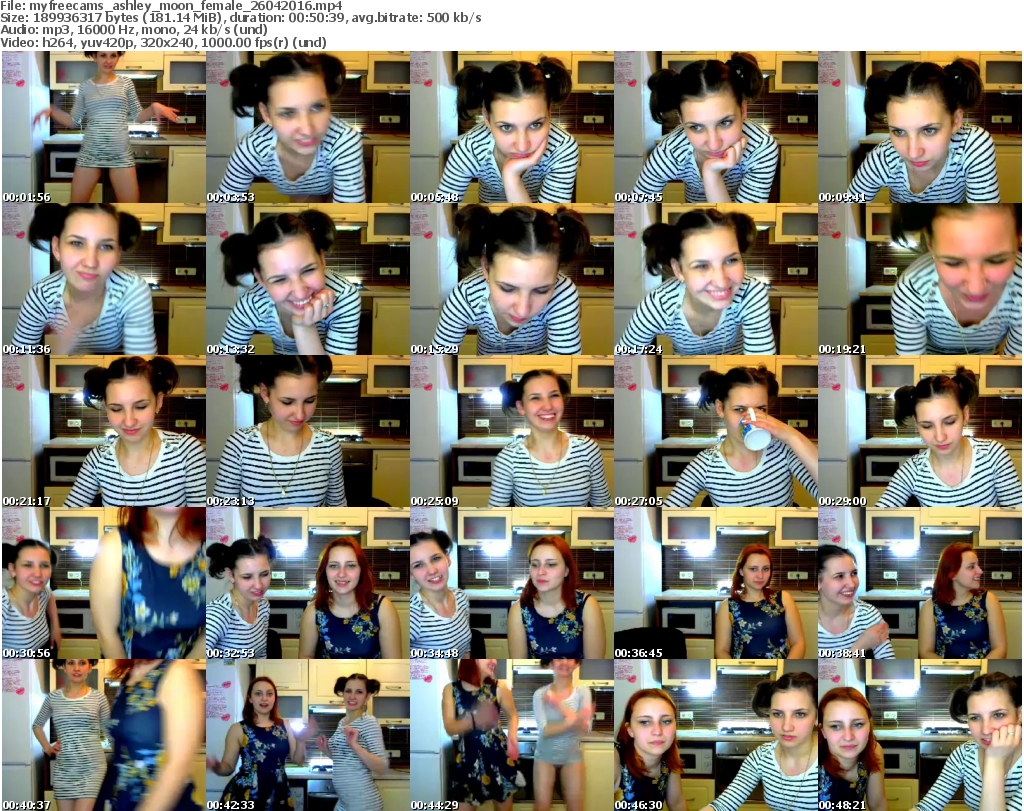Click the File name line in header
Screen dimensions: 1024x811
[x=171, y=6]
